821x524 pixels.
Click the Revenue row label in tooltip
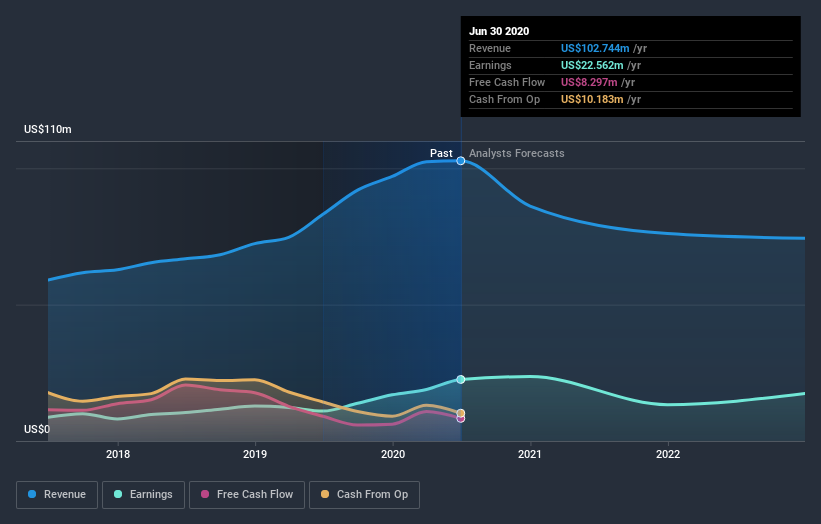coord(490,48)
